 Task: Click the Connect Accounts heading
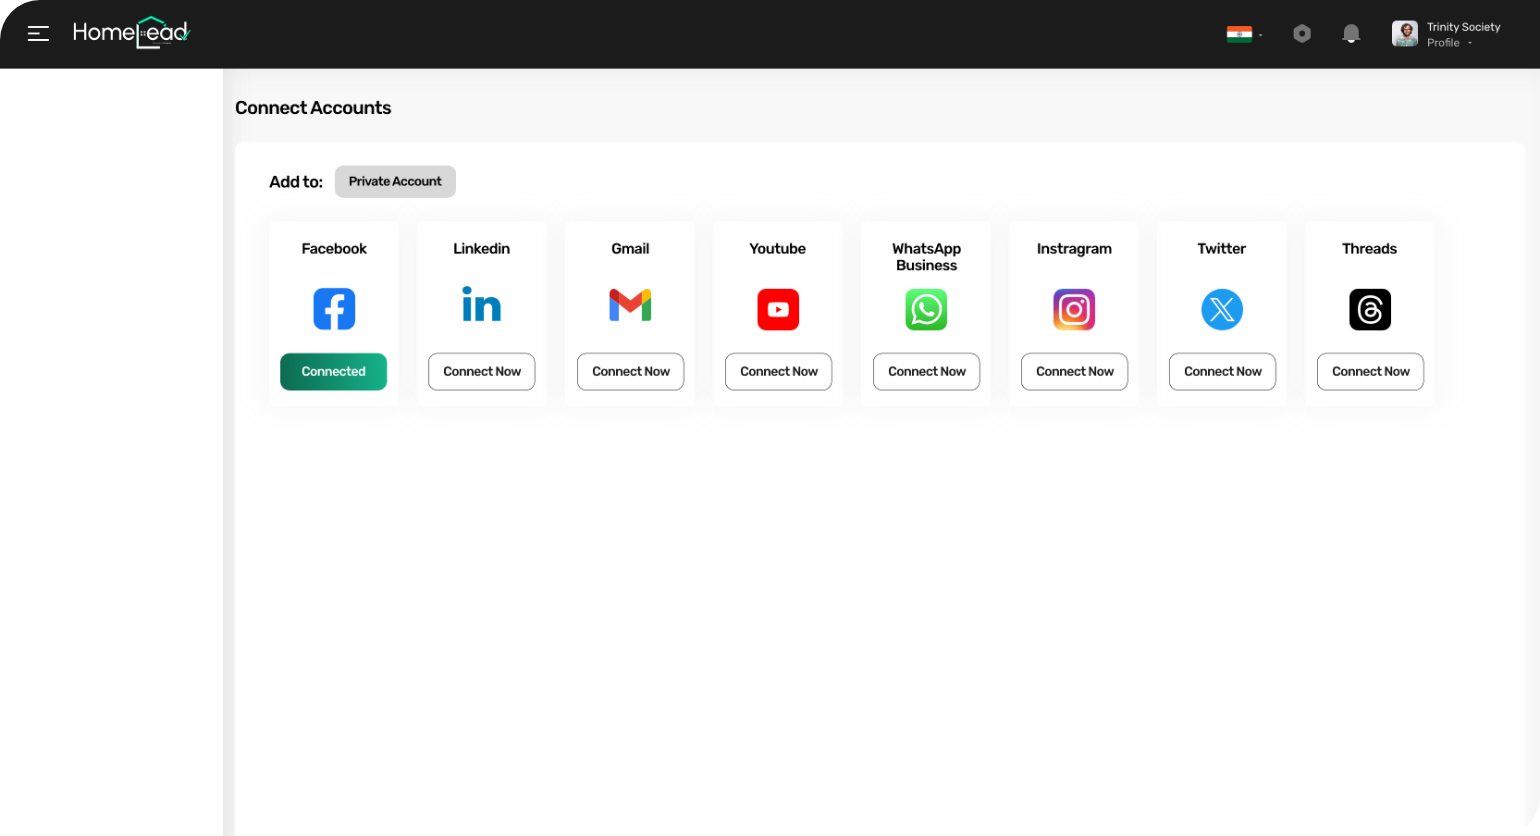[x=313, y=108]
